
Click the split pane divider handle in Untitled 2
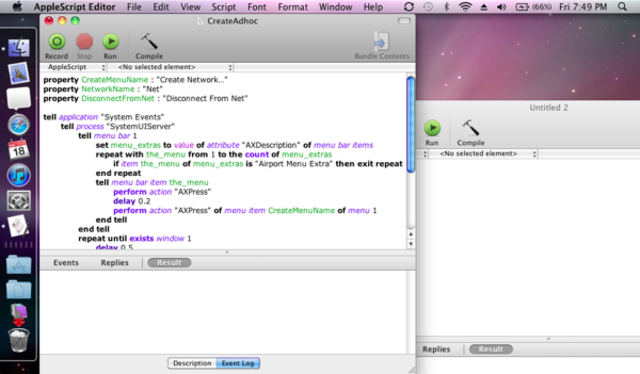548,339
